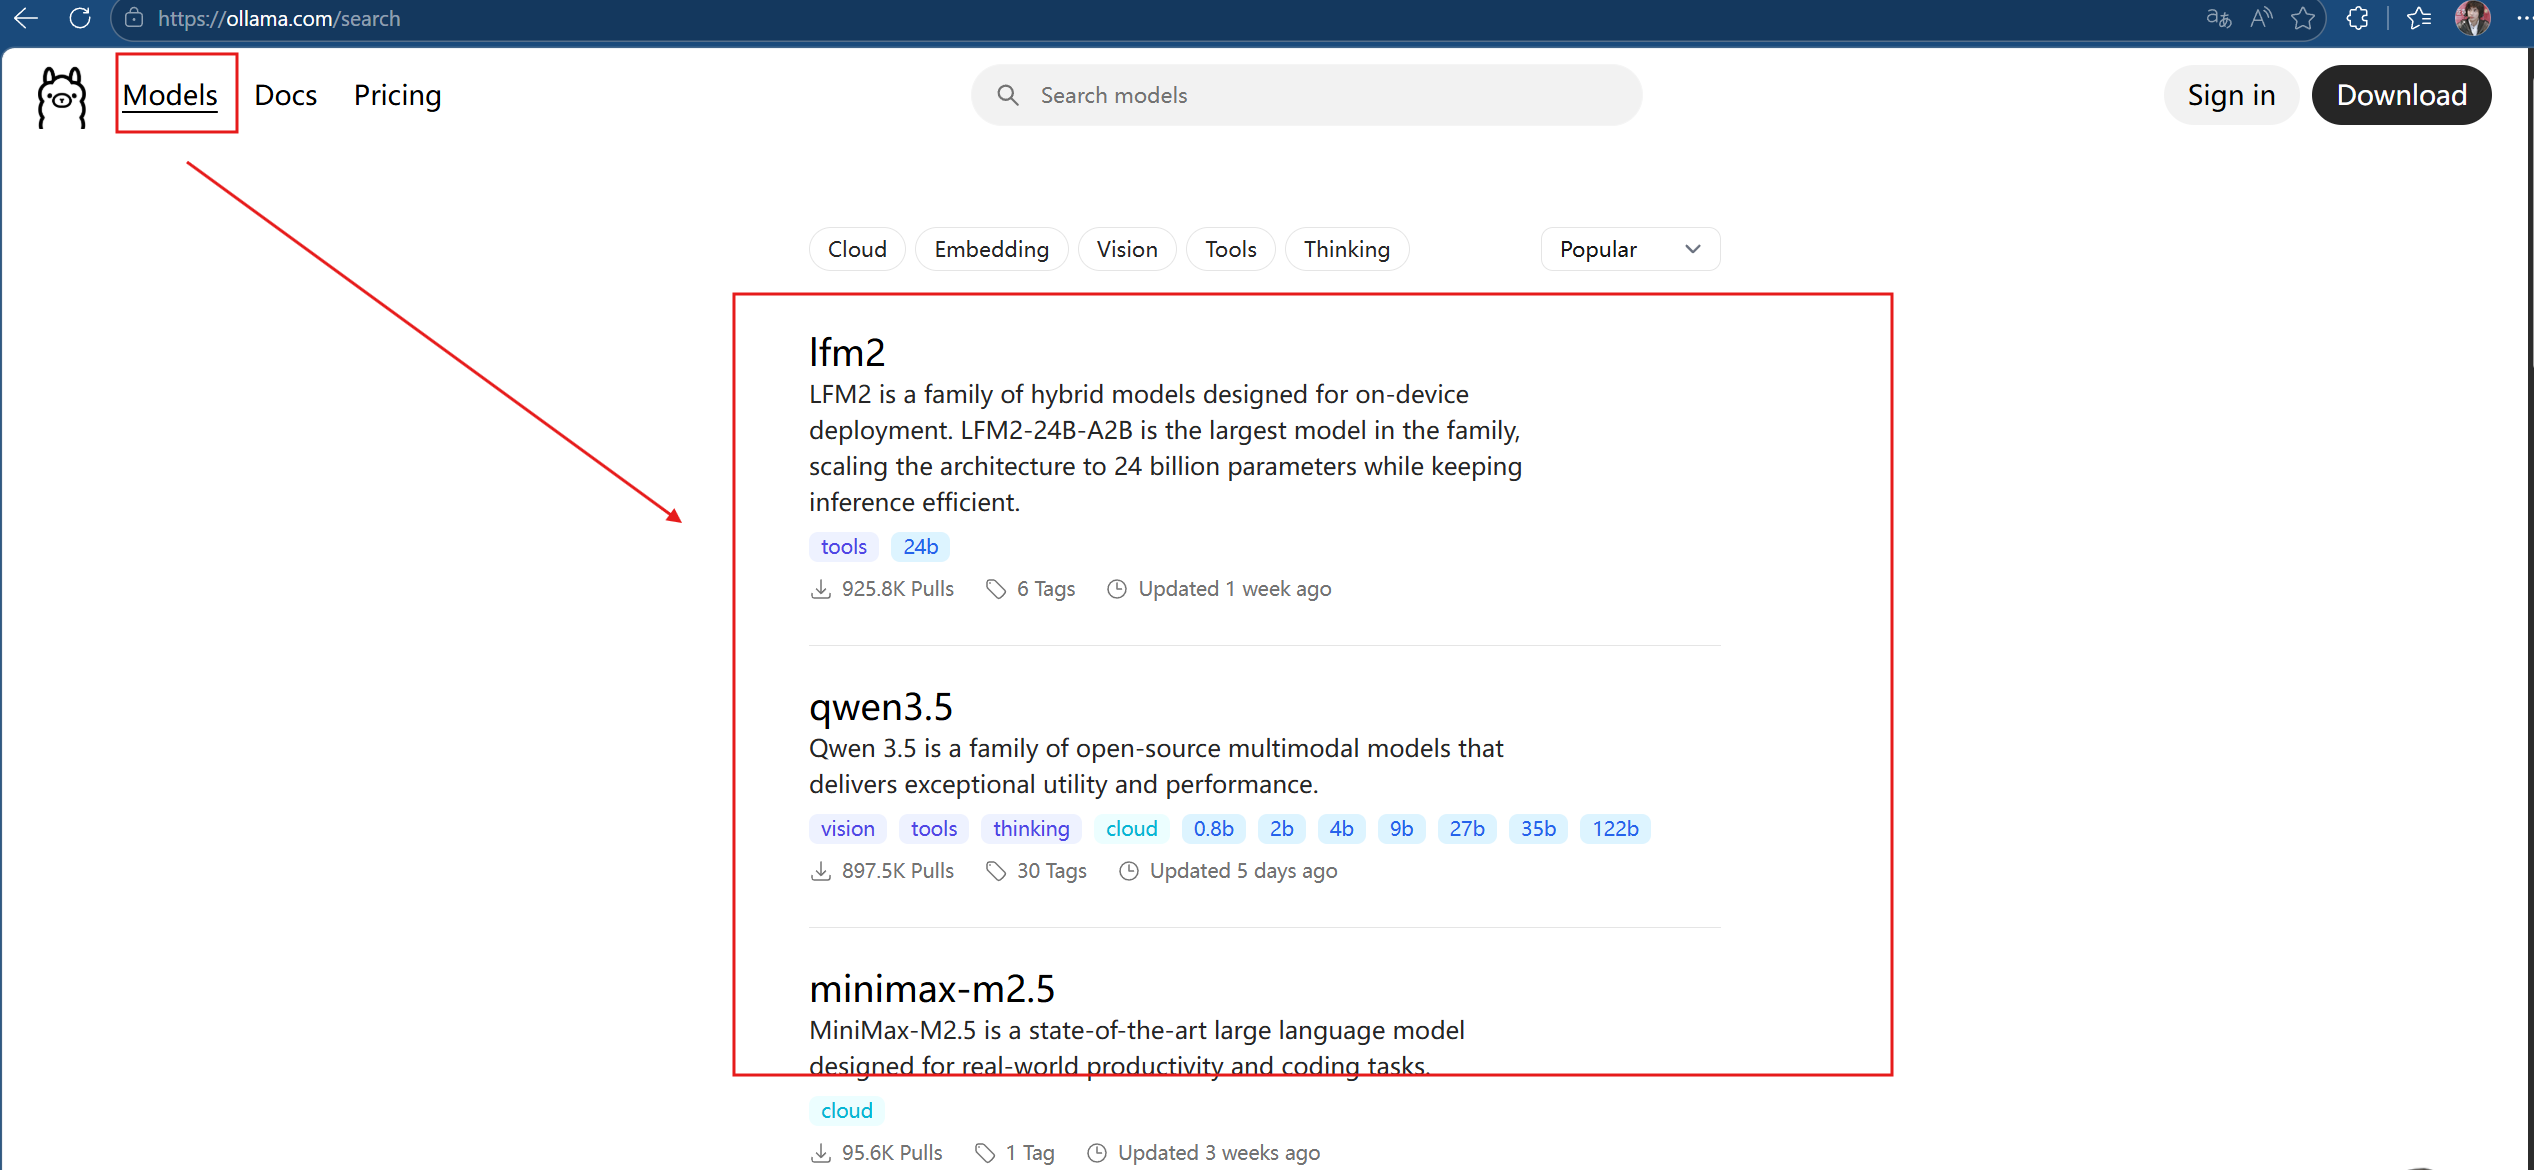Click the Sign in button
This screenshot has height=1170, width=2534.
(x=2230, y=95)
